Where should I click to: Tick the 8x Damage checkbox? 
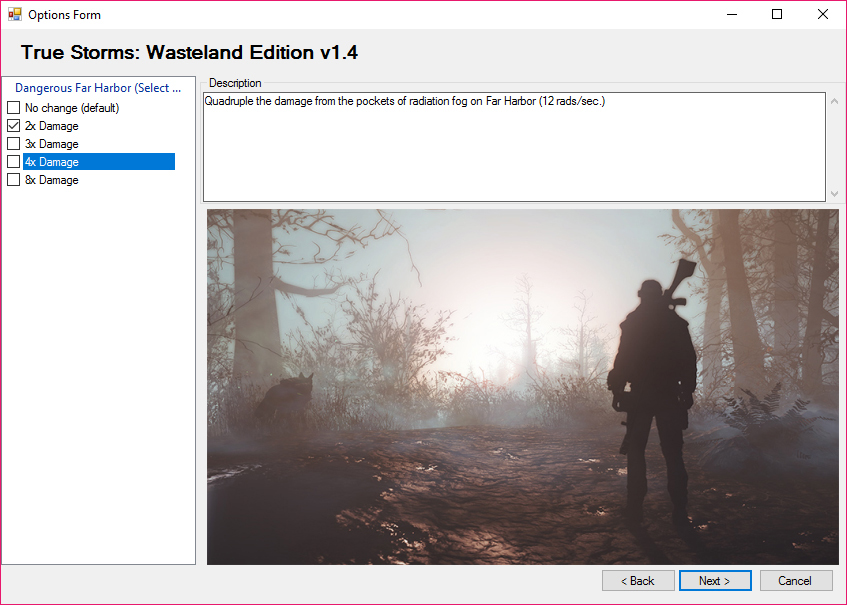point(14,180)
